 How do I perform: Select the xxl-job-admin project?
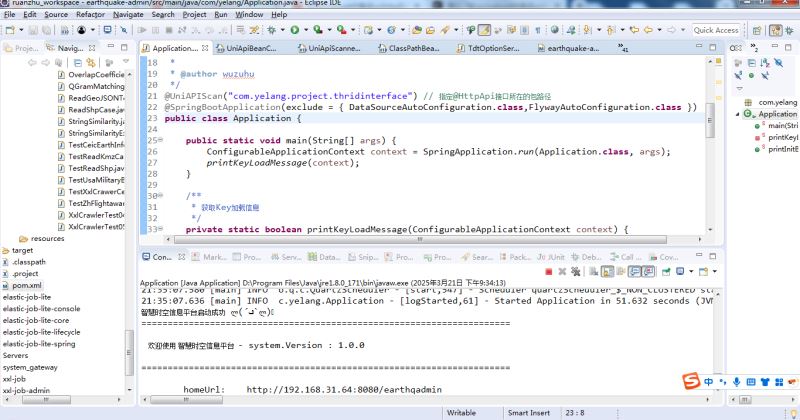[26, 390]
